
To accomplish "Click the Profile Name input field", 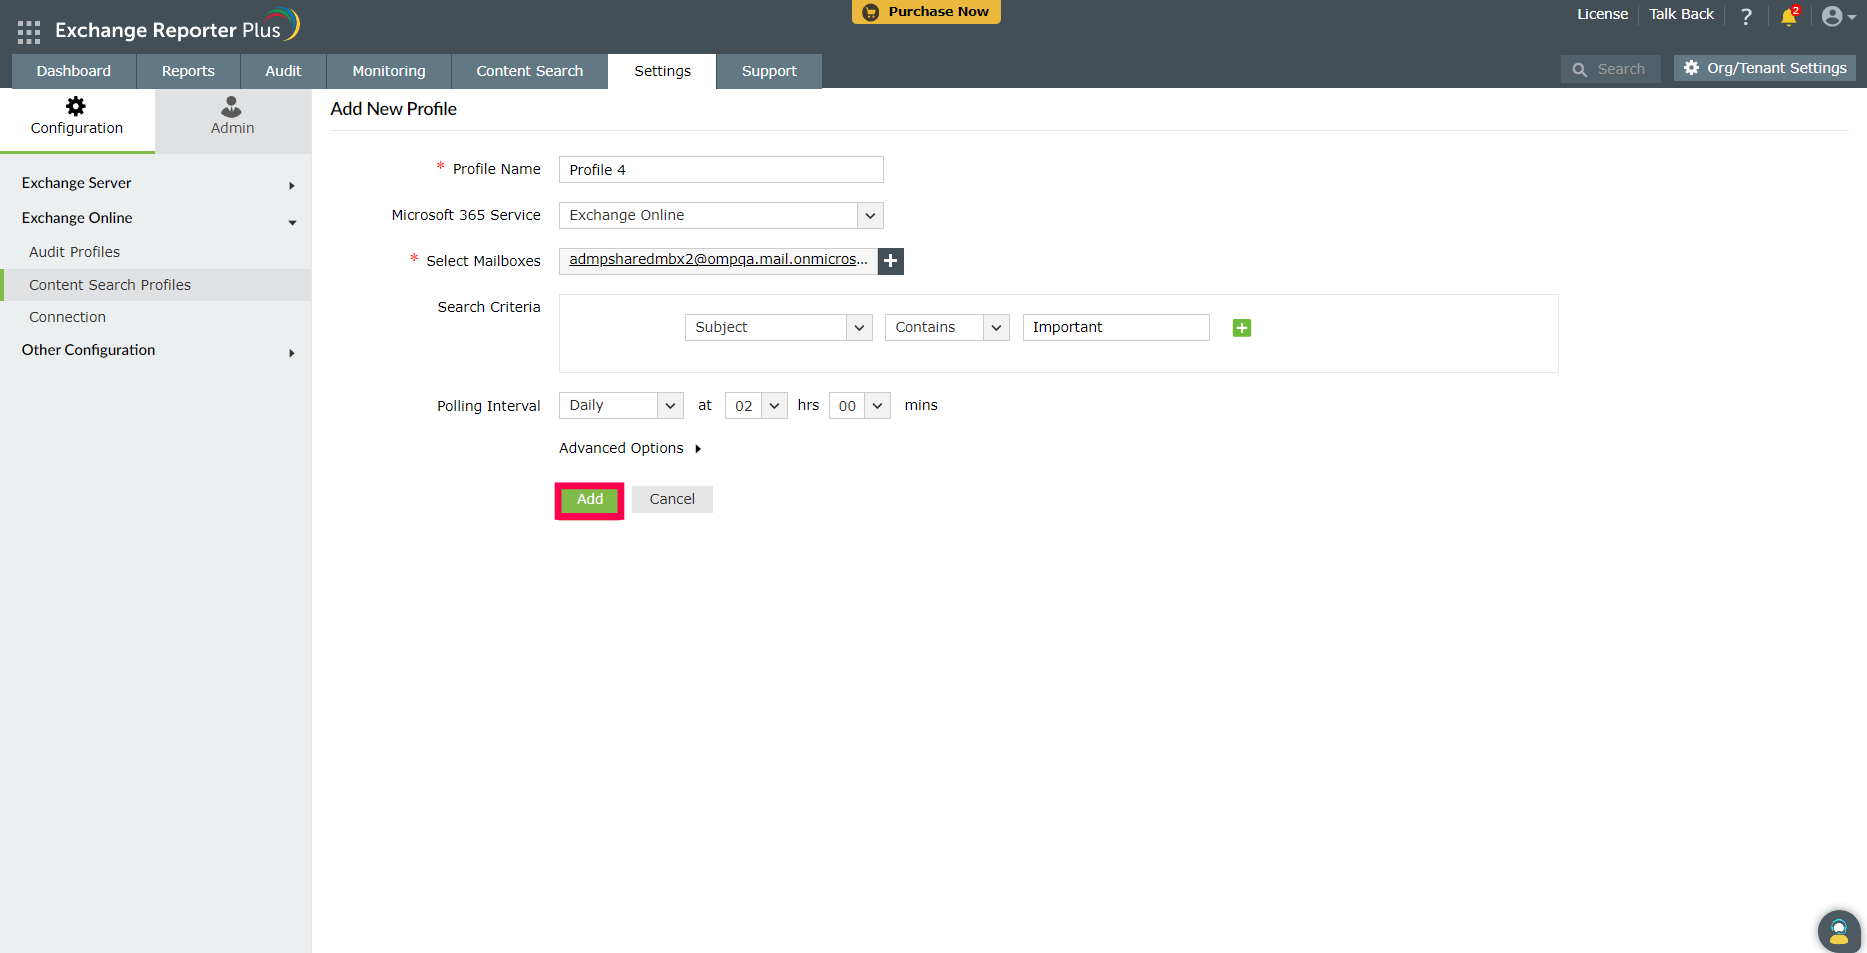I will click(x=721, y=170).
